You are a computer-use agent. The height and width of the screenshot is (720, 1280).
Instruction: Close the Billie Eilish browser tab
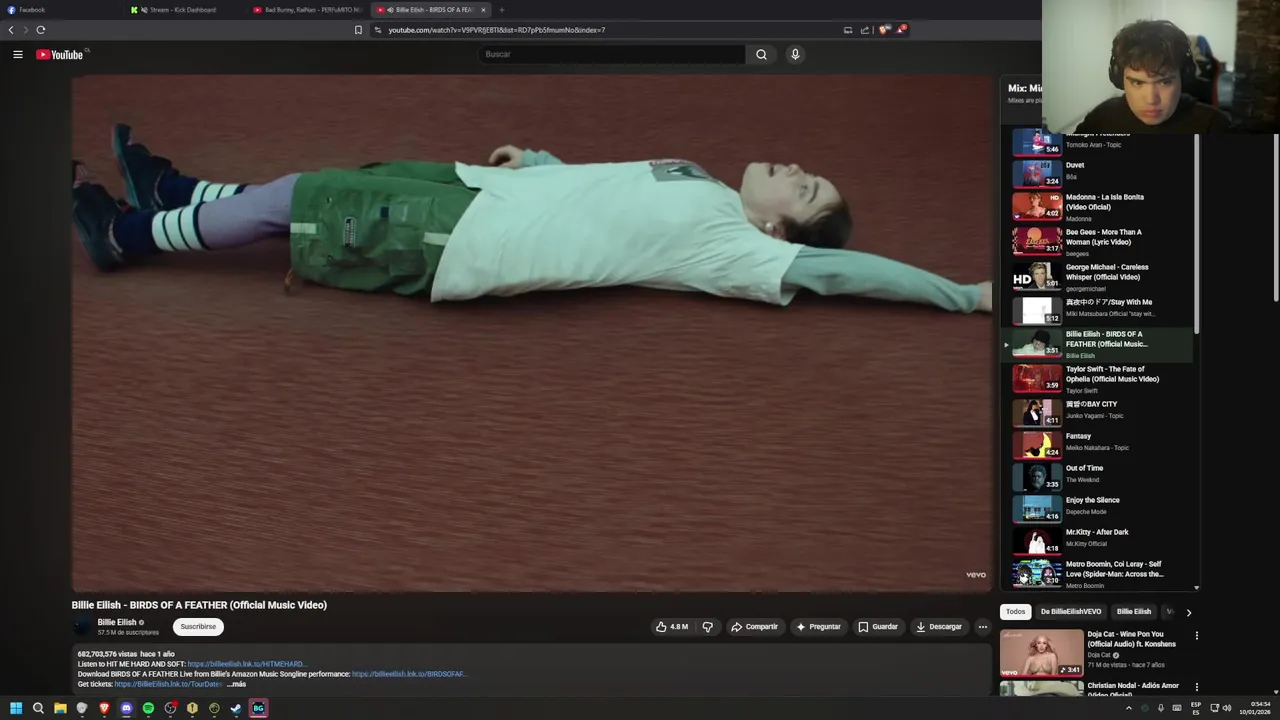click(483, 10)
